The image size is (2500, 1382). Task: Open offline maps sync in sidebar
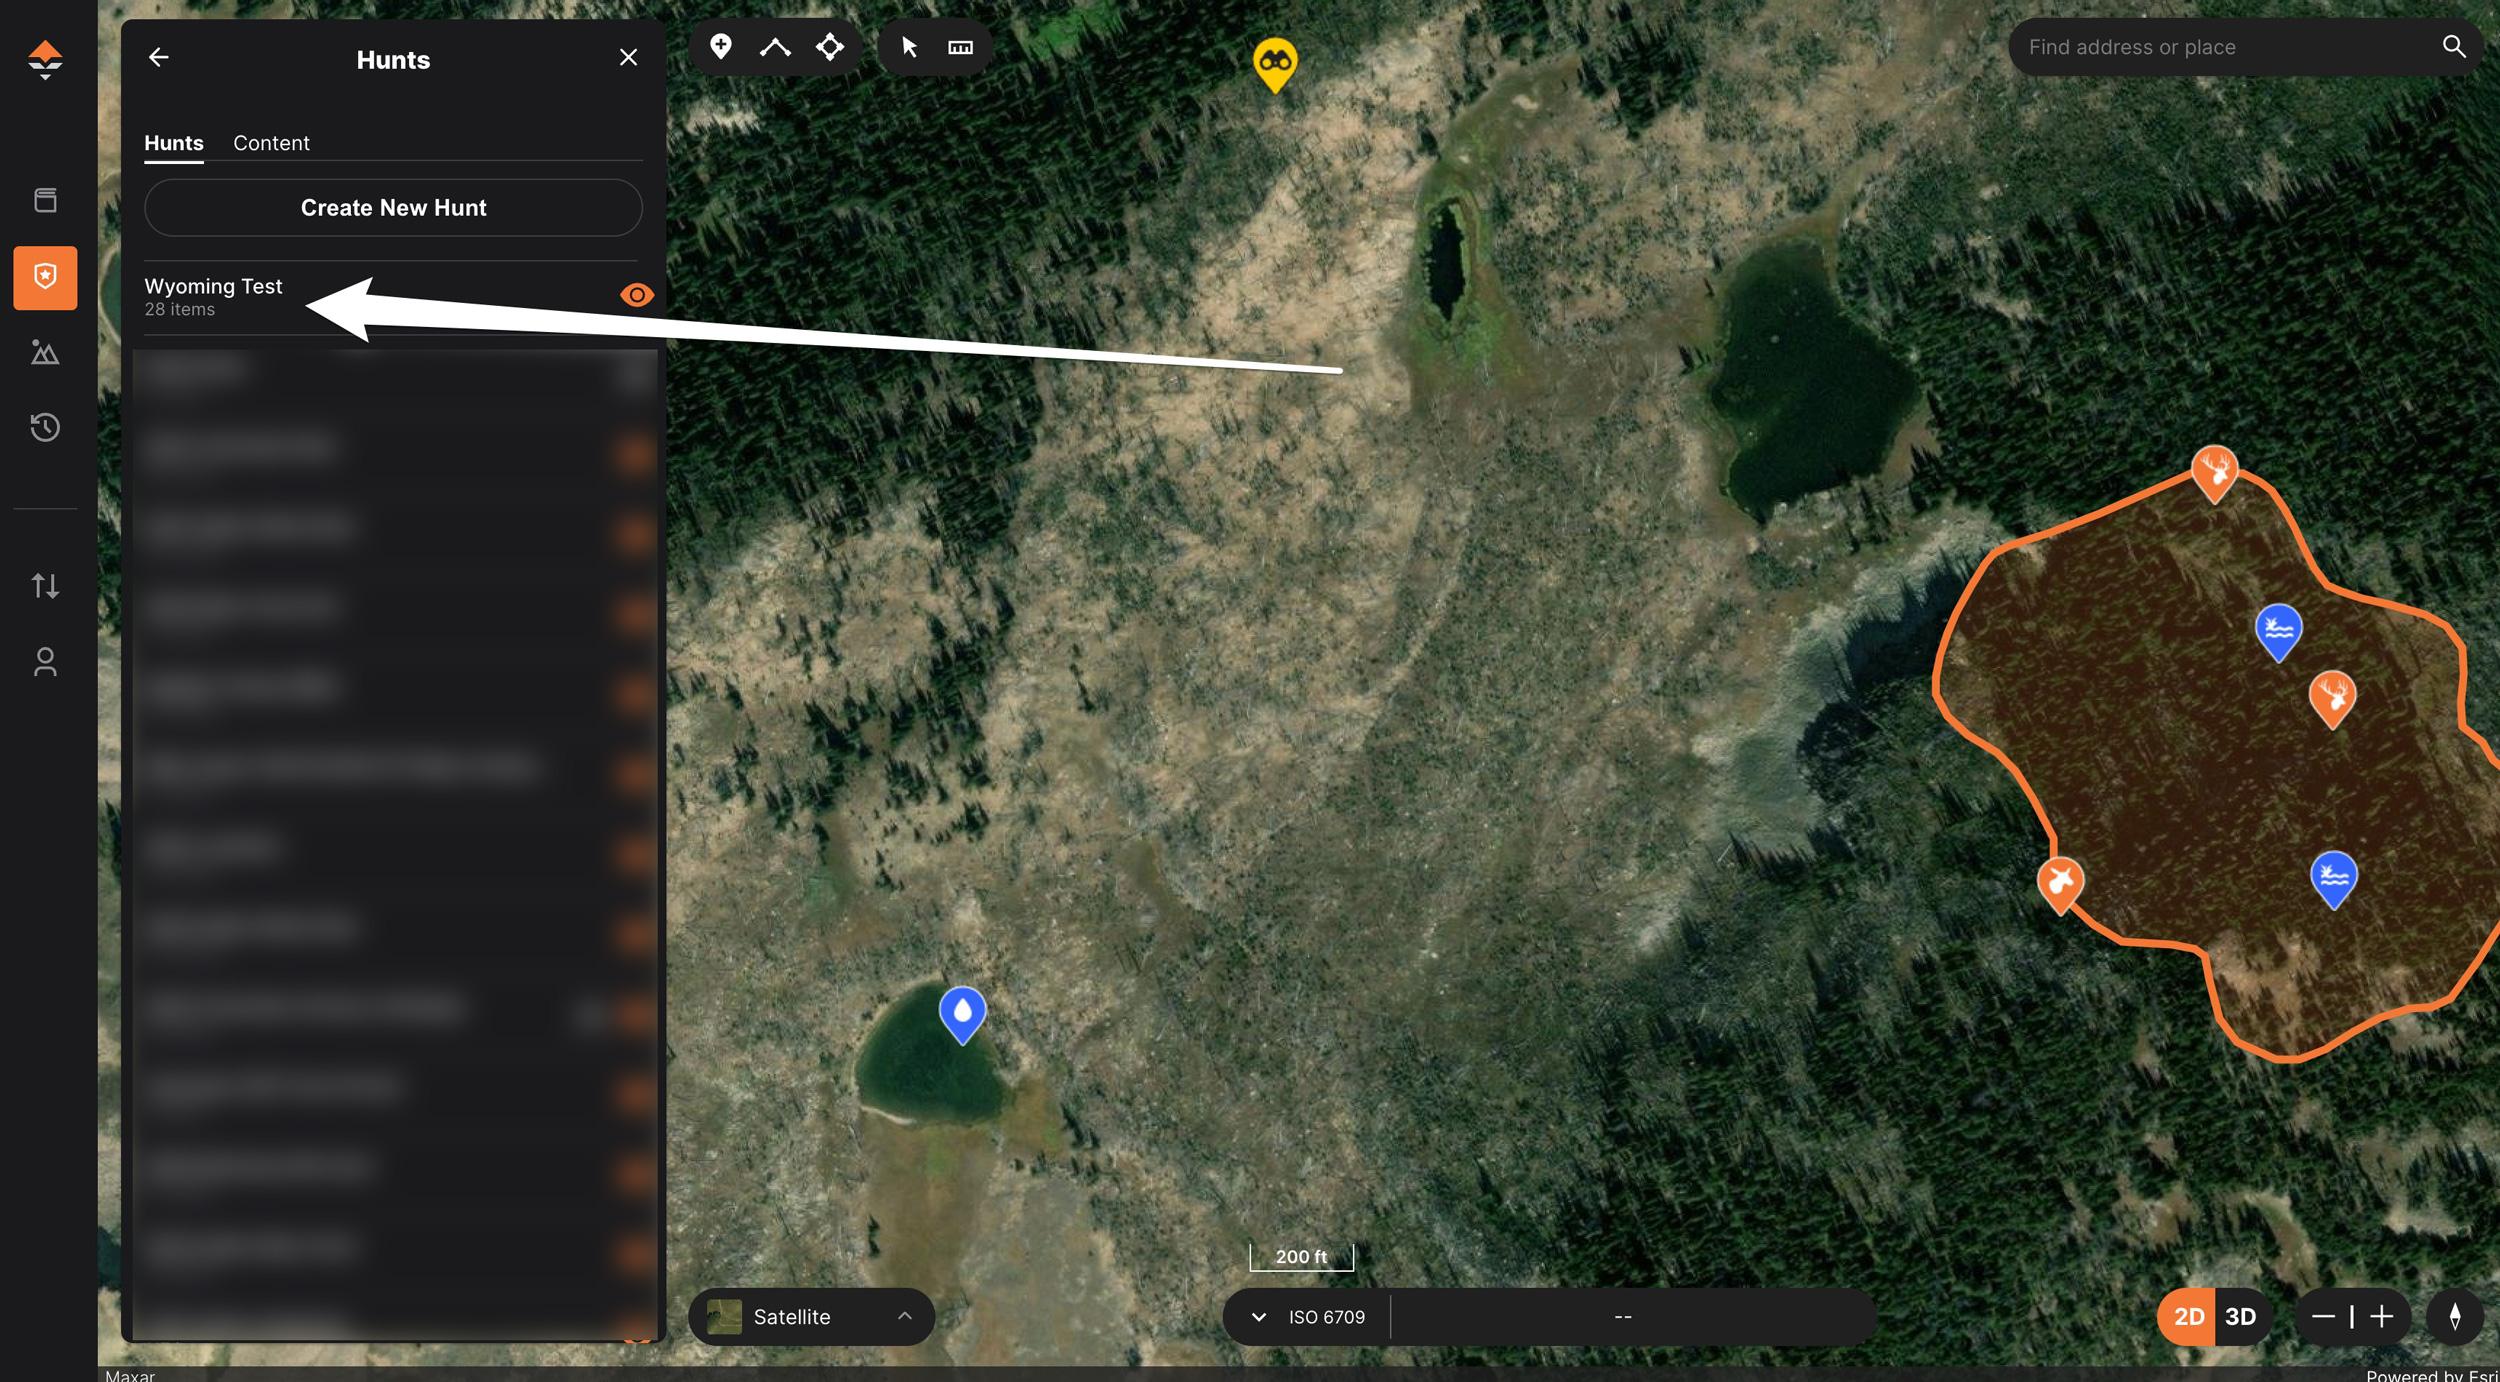pos(45,587)
